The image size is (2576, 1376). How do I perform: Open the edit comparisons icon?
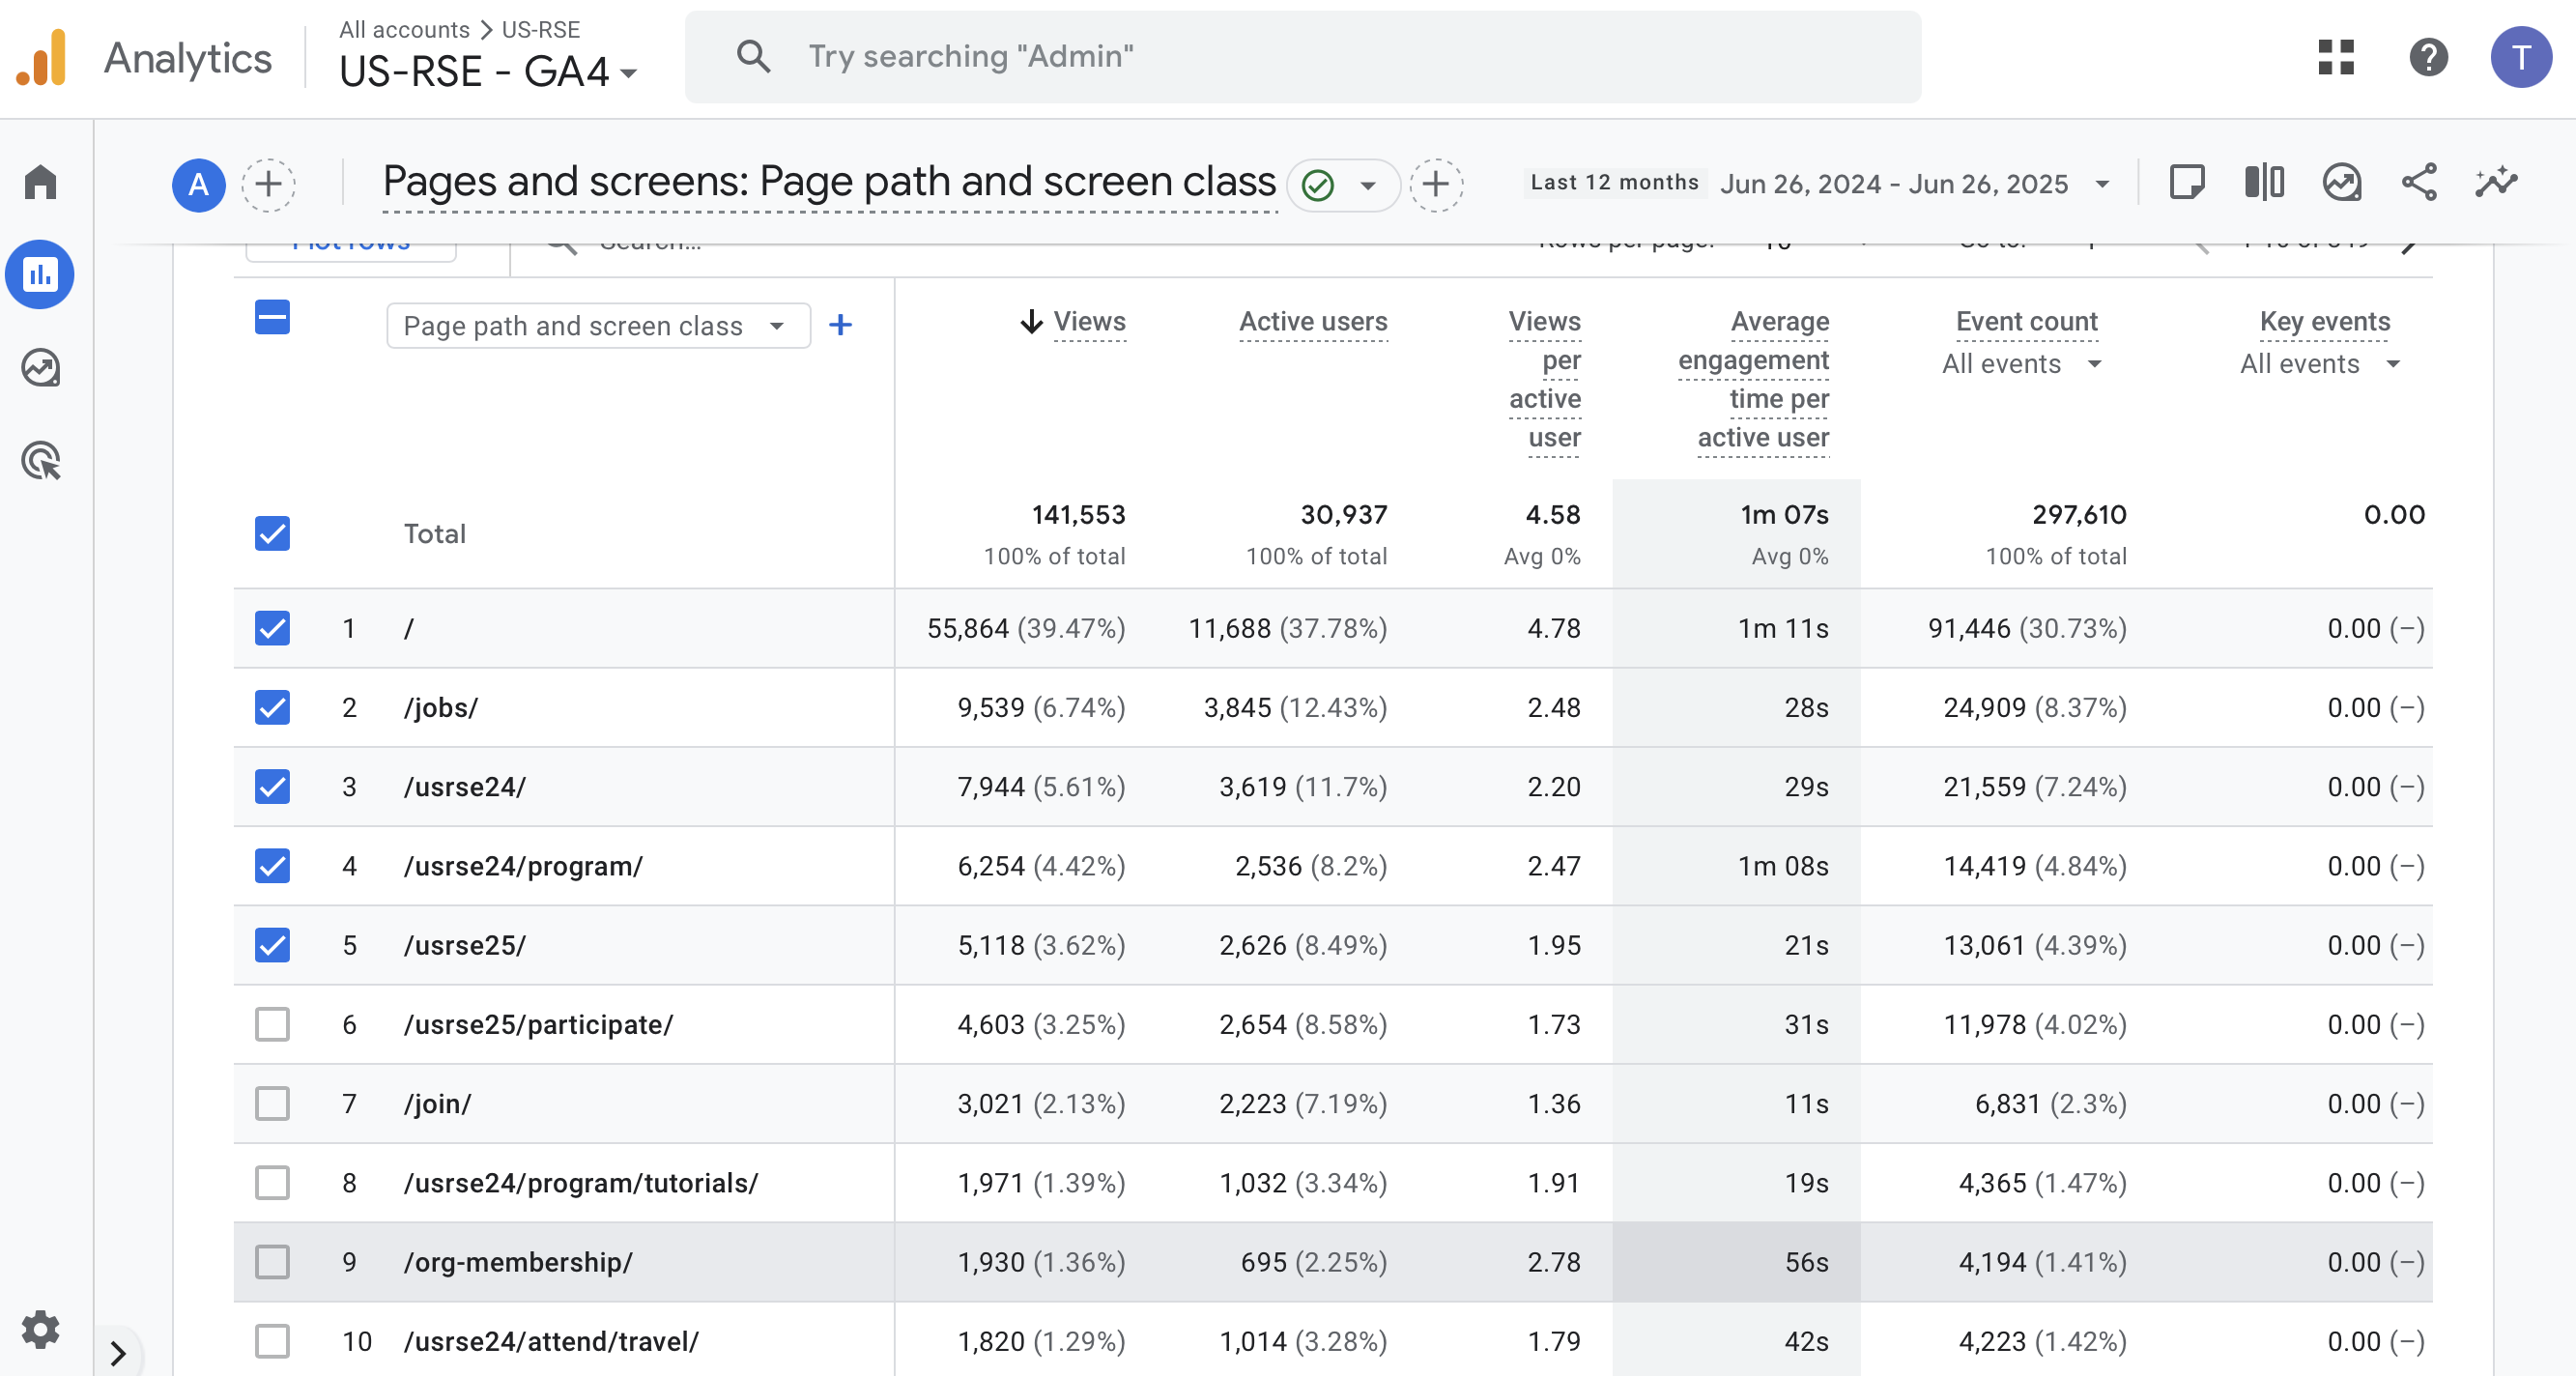2265,183
